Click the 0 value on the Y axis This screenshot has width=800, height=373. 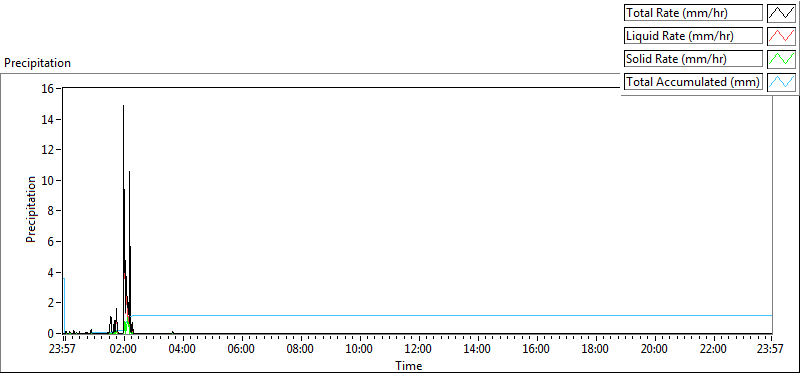(x=51, y=334)
